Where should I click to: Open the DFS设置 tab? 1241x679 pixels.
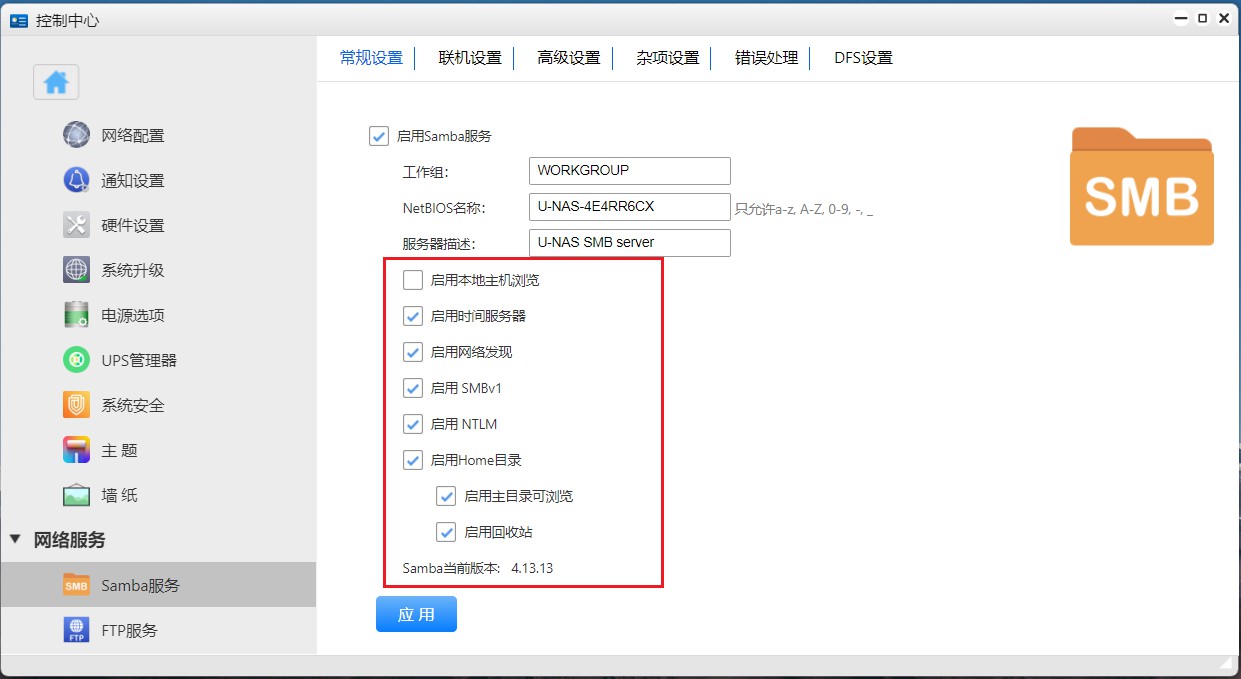863,58
